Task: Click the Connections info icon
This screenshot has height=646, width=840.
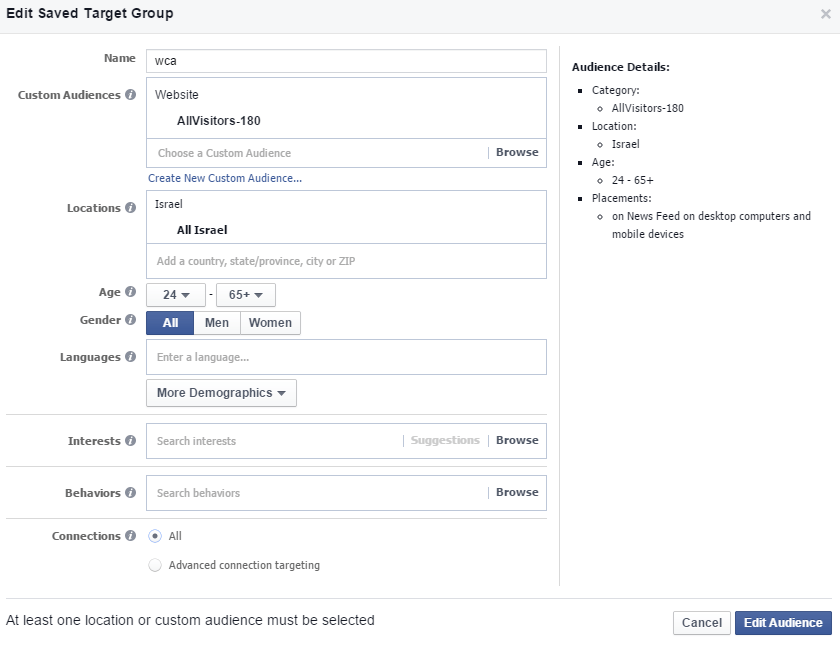Action: click(130, 536)
